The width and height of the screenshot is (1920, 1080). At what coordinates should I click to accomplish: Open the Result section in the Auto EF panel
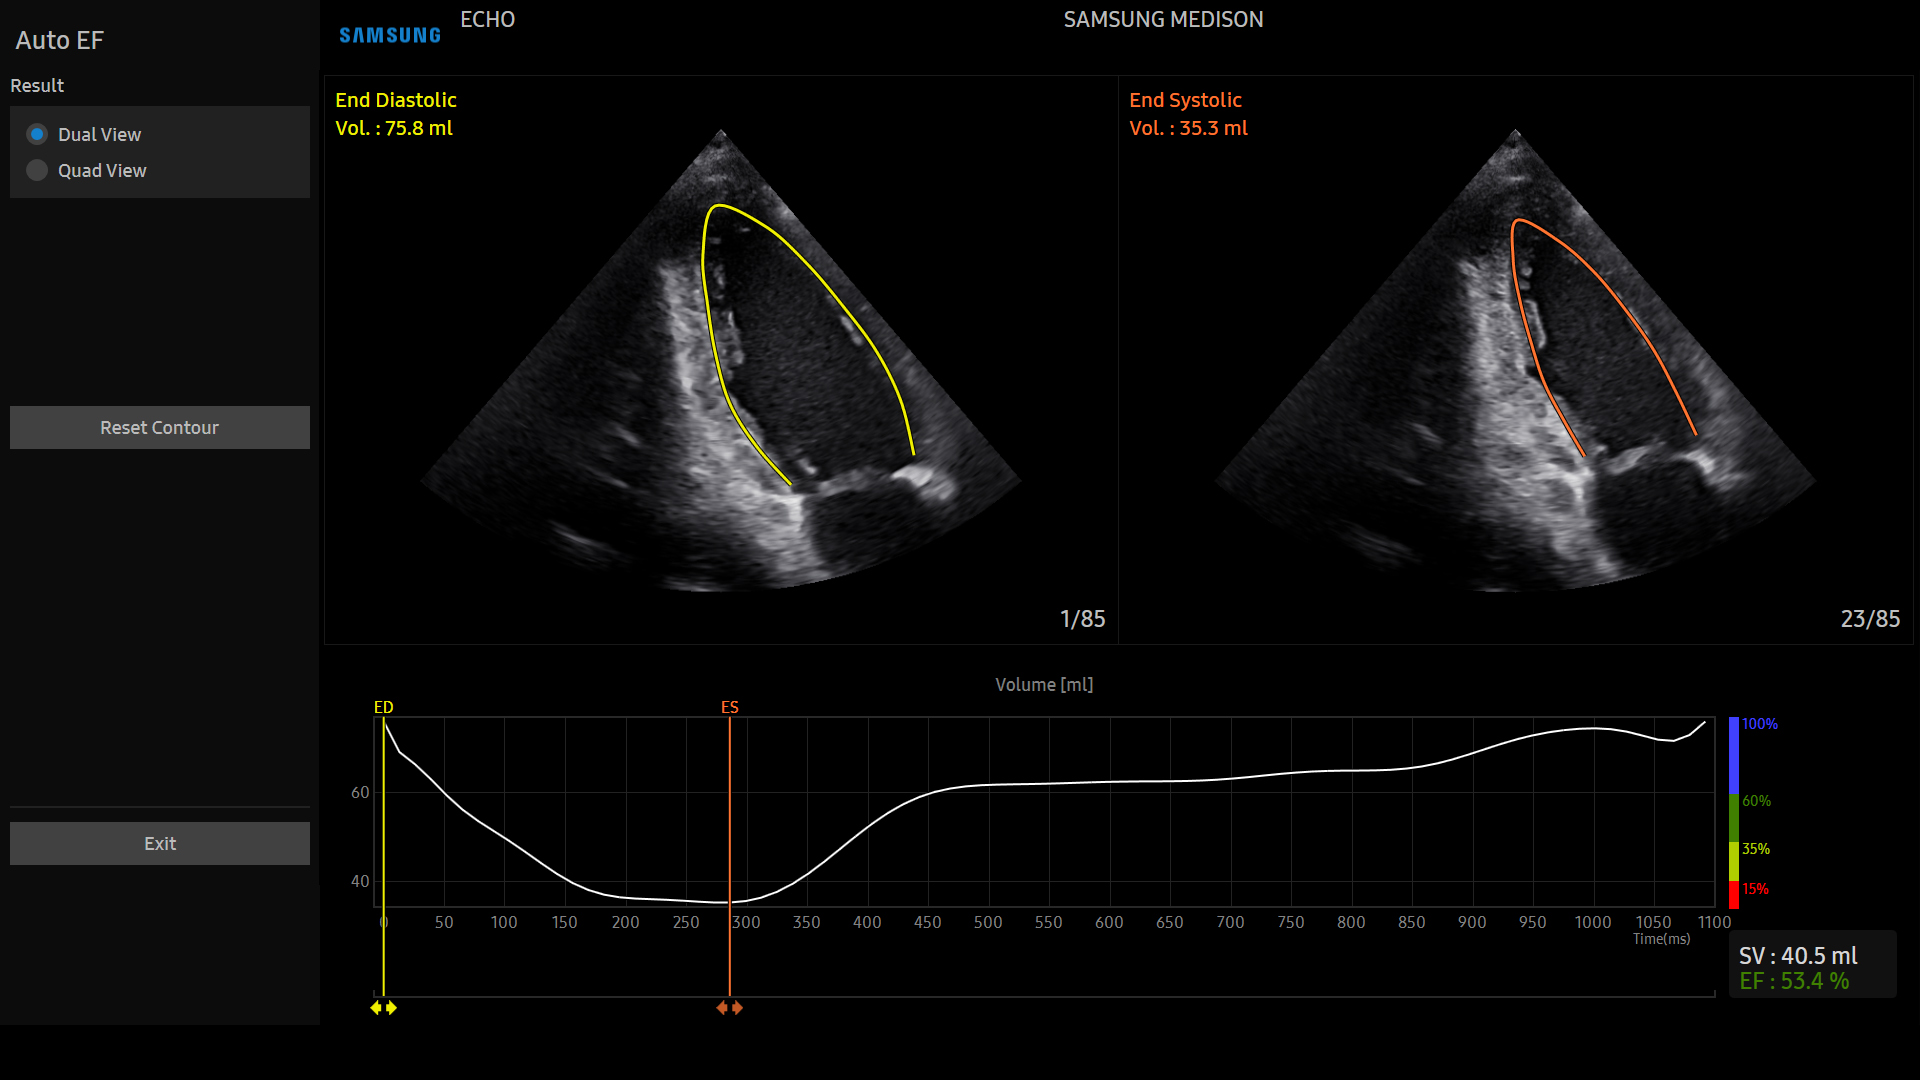[37, 85]
